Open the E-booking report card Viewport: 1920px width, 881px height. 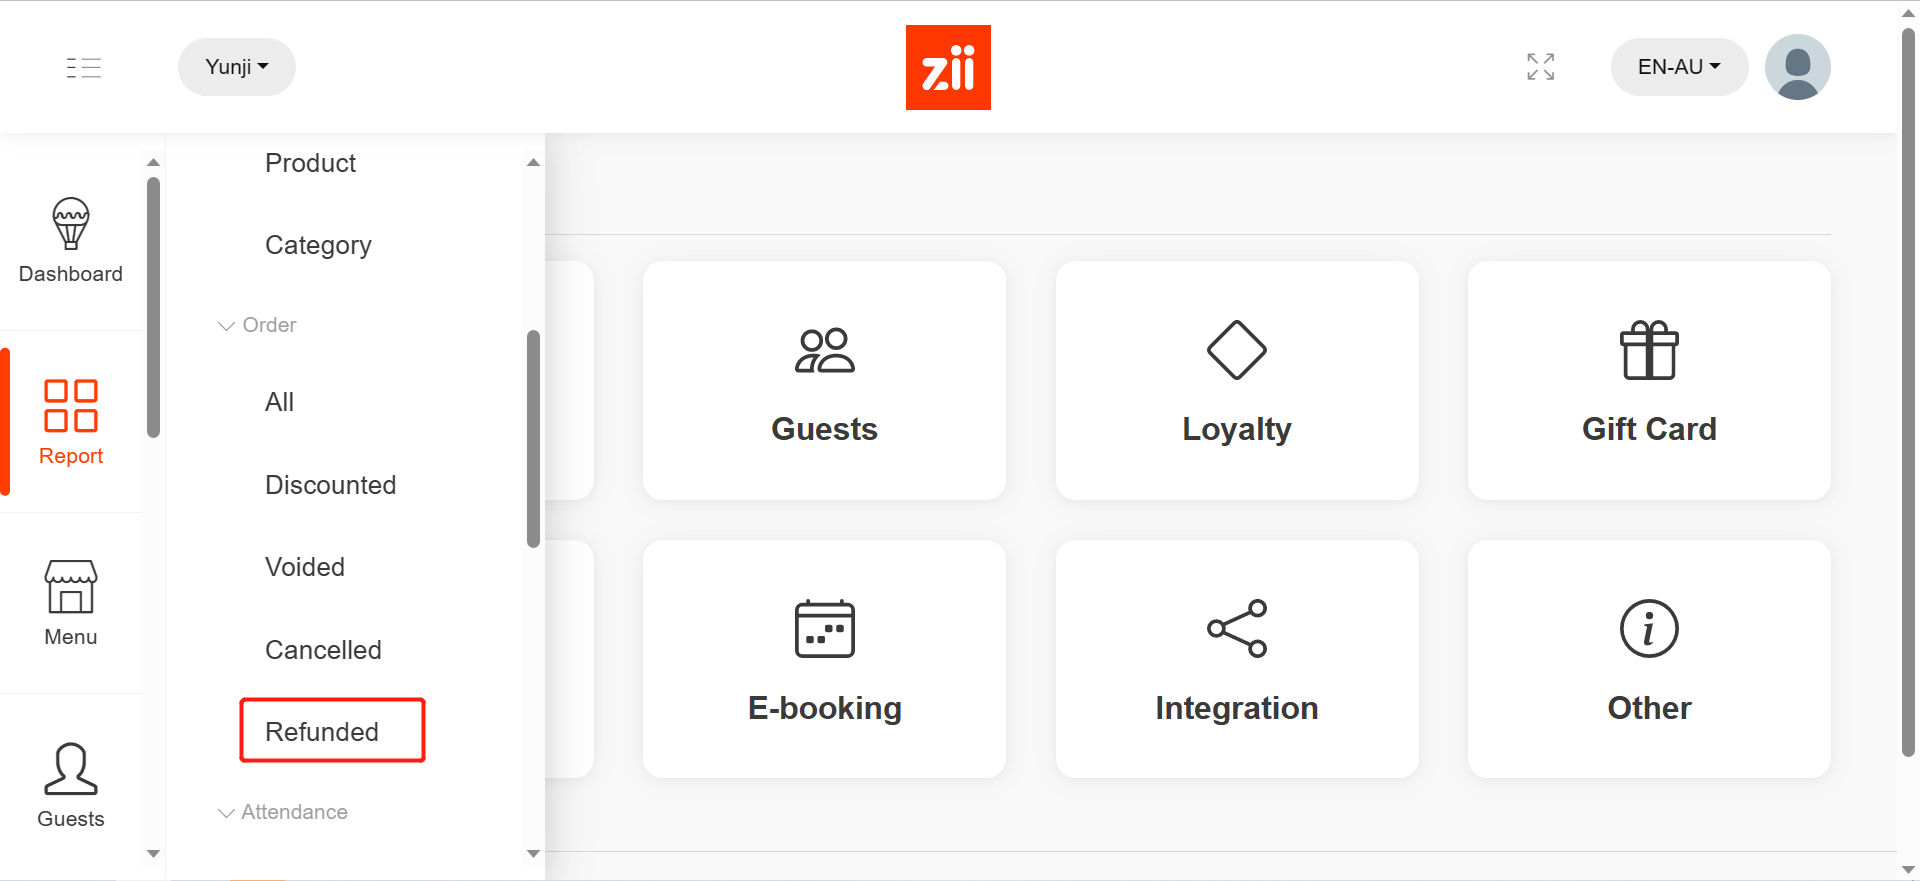[823, 660]
